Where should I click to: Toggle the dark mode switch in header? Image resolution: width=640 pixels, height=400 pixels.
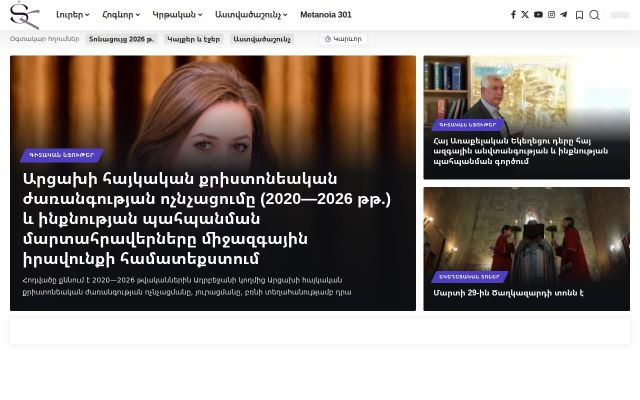tap(620, 15)
